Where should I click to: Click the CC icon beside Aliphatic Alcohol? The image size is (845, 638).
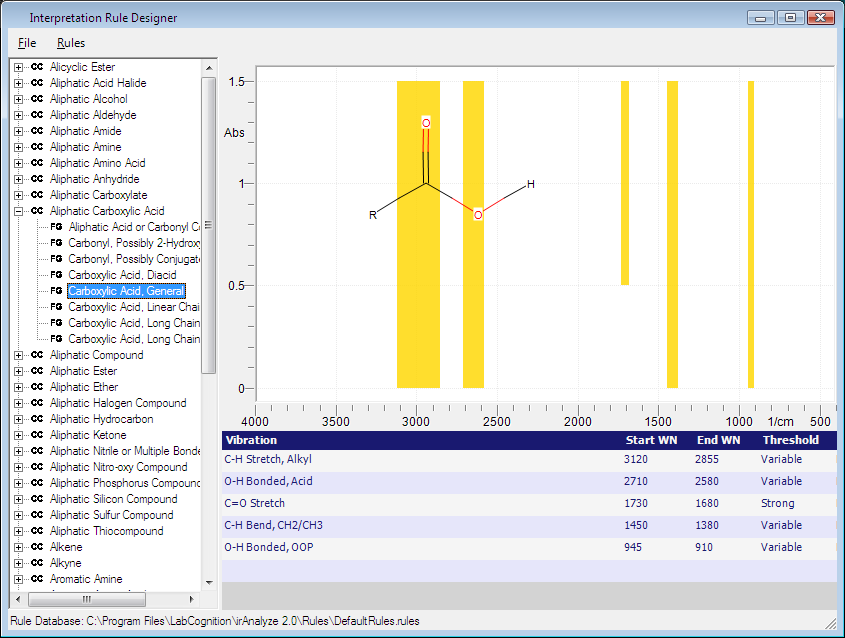coord(37,99)
